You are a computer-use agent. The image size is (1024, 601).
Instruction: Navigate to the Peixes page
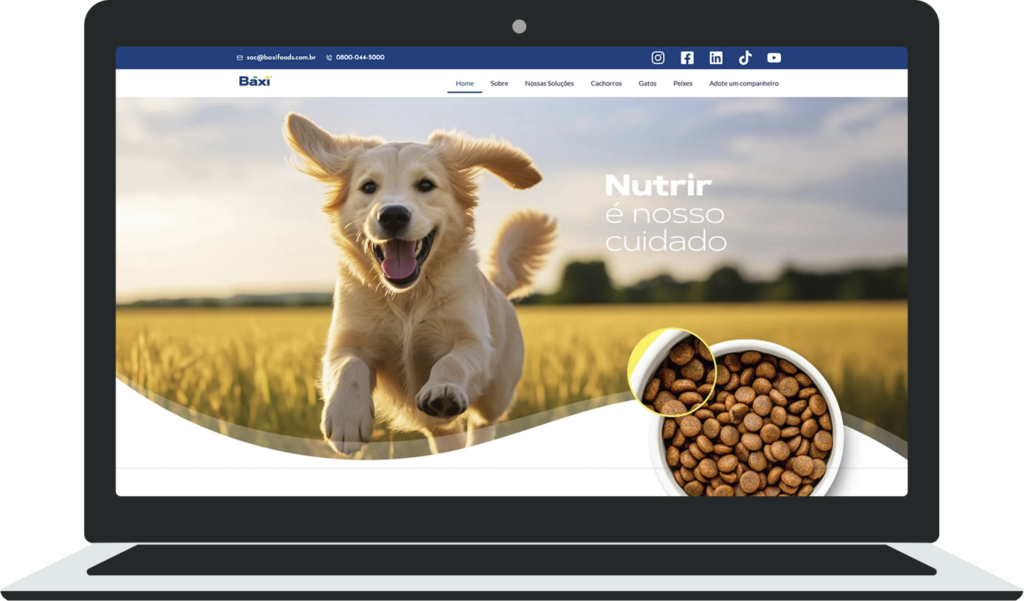pos(683,83)
